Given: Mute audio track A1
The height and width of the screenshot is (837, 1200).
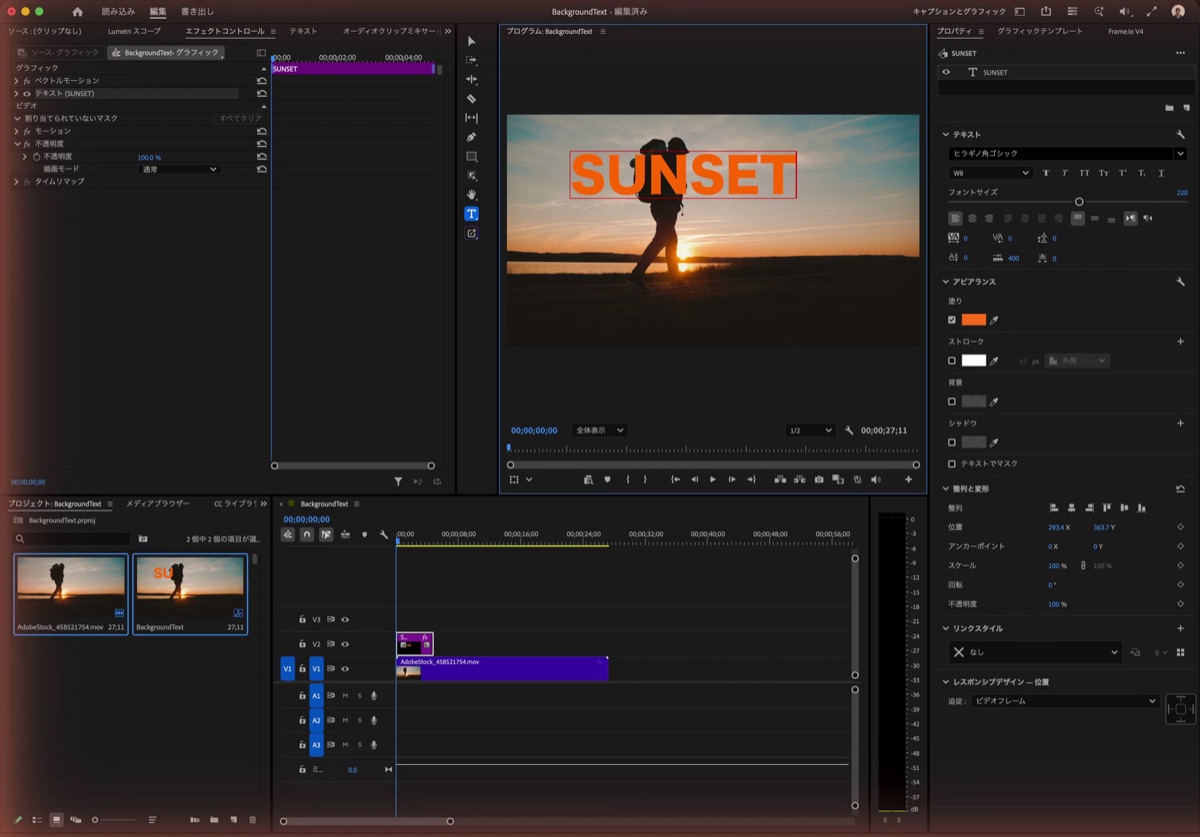Looking at the screenshot, I should coord(345,695).
